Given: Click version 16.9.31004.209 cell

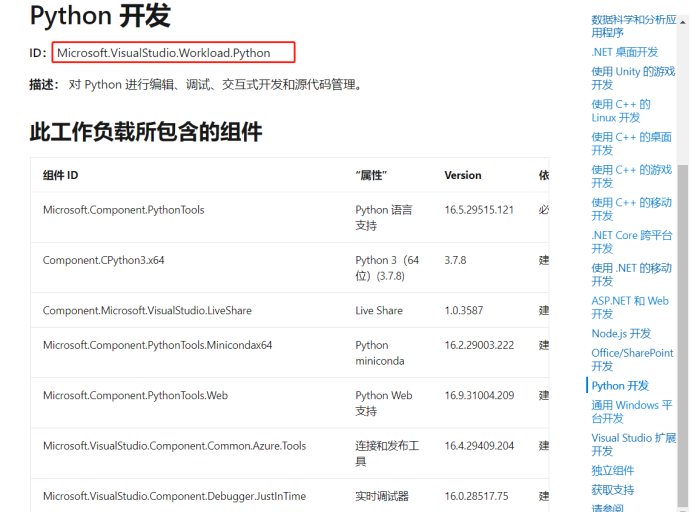Looking at the screenshot, I should pos(479,395).
